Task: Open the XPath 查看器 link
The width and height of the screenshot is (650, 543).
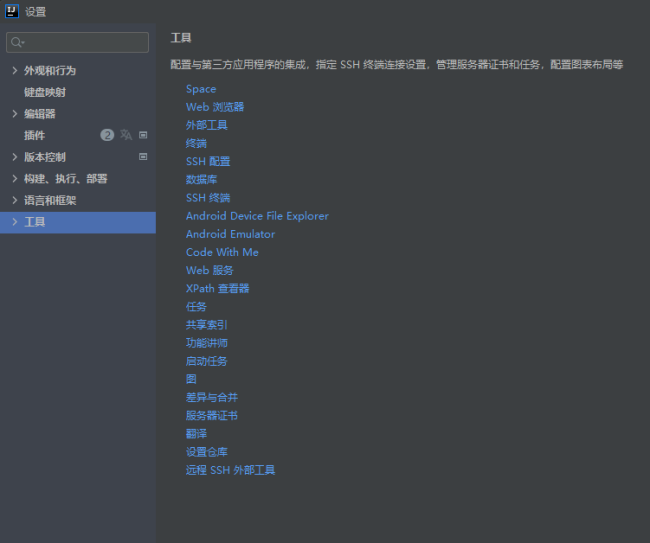Action: (x=217, y=288)
